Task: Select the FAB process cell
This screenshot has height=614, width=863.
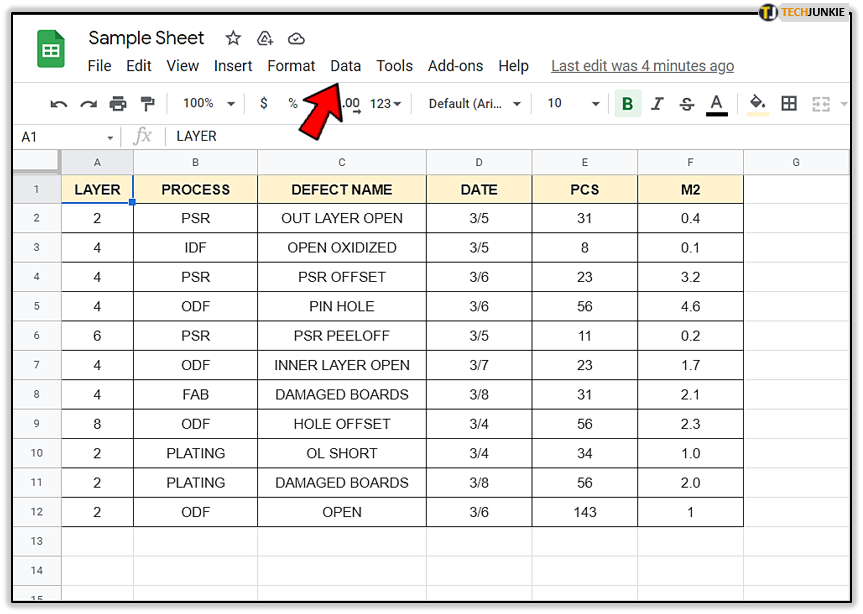Action: pos(195,394)
